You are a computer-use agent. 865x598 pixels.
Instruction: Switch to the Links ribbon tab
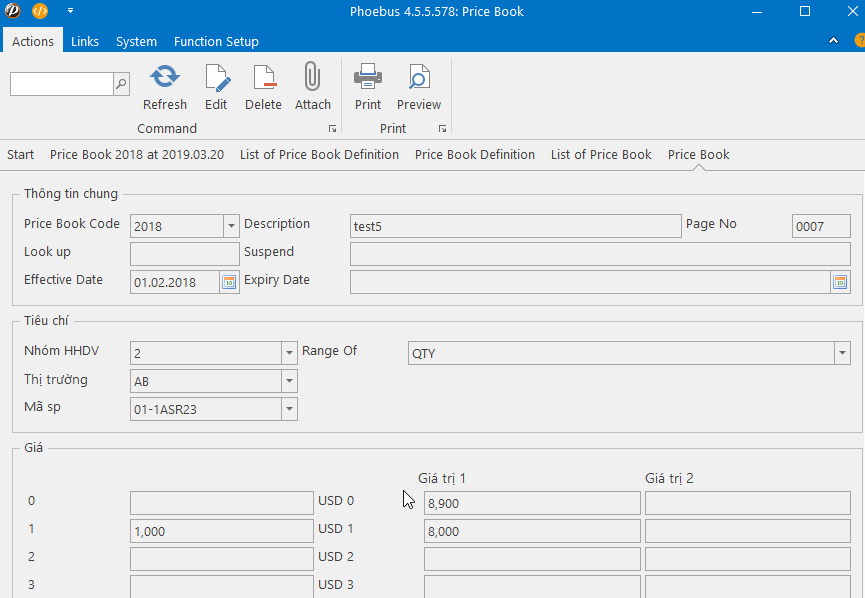click(85, 41)
